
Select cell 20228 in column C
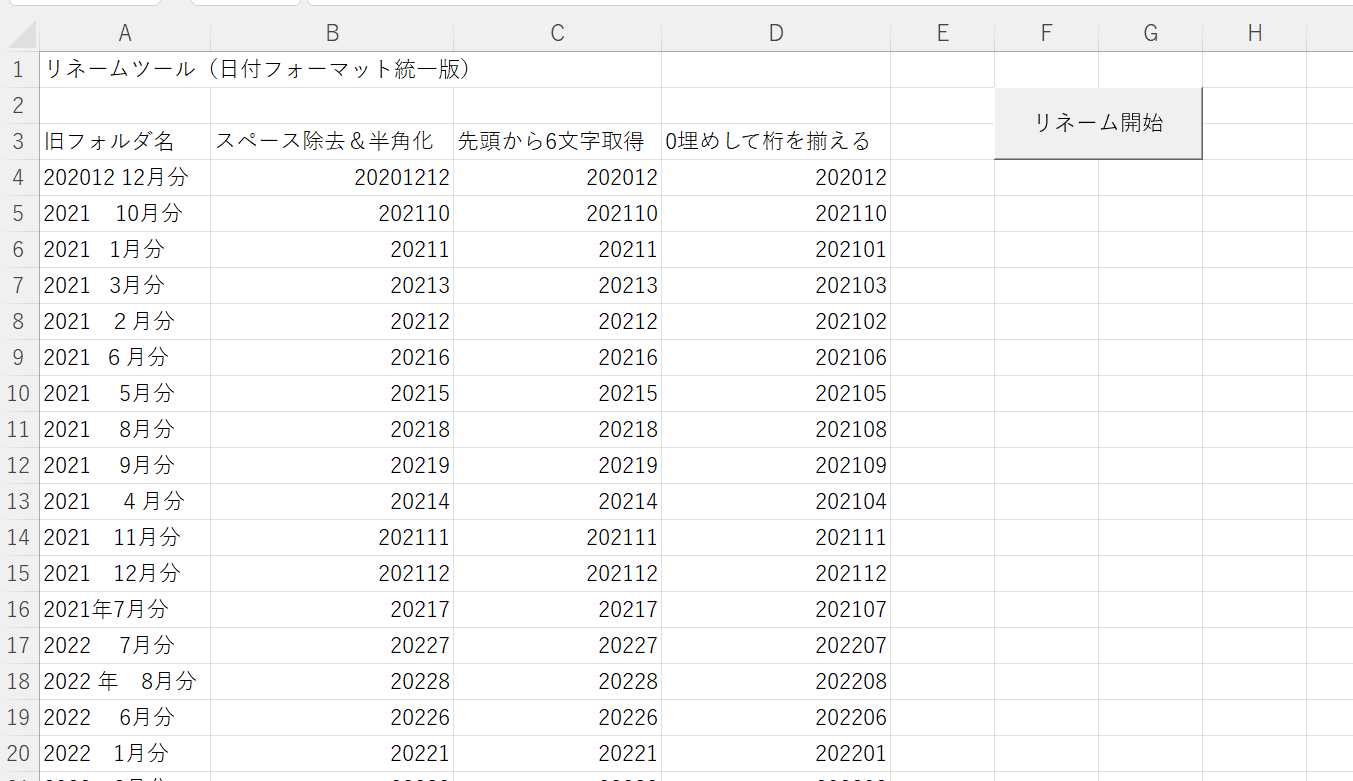557,682
